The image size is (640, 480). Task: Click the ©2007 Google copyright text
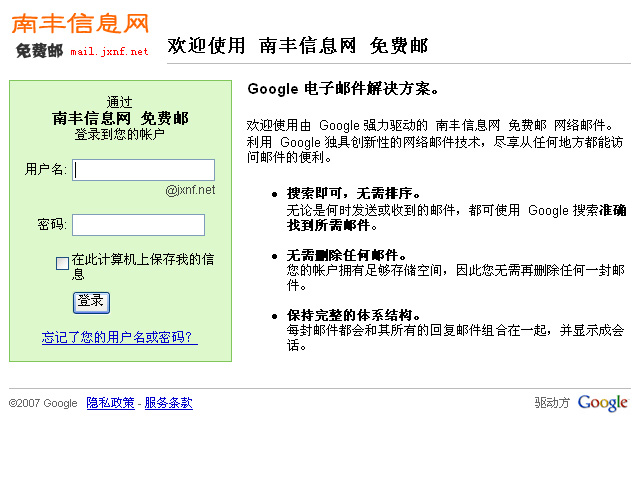coord(43,403)
